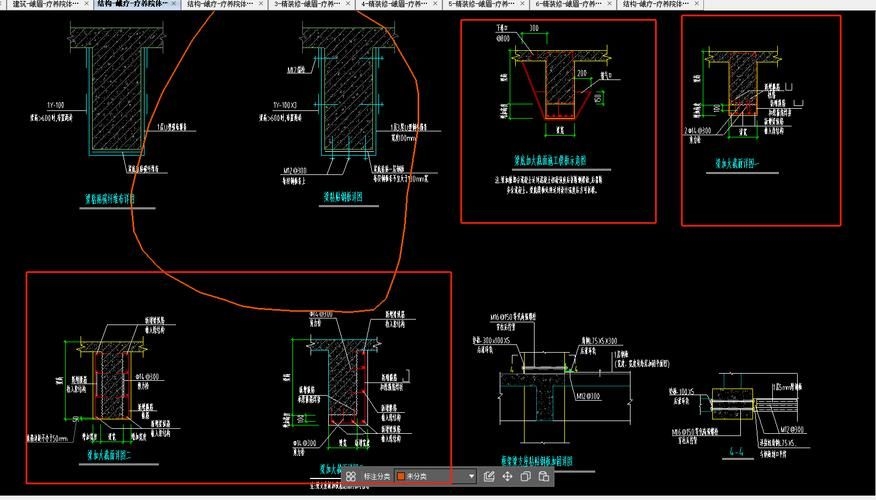The width and height of the screenshot is (876, 500).
Task: Go to the 6-精装修-破磨-疗养 tab
Action: pos(567,4)
